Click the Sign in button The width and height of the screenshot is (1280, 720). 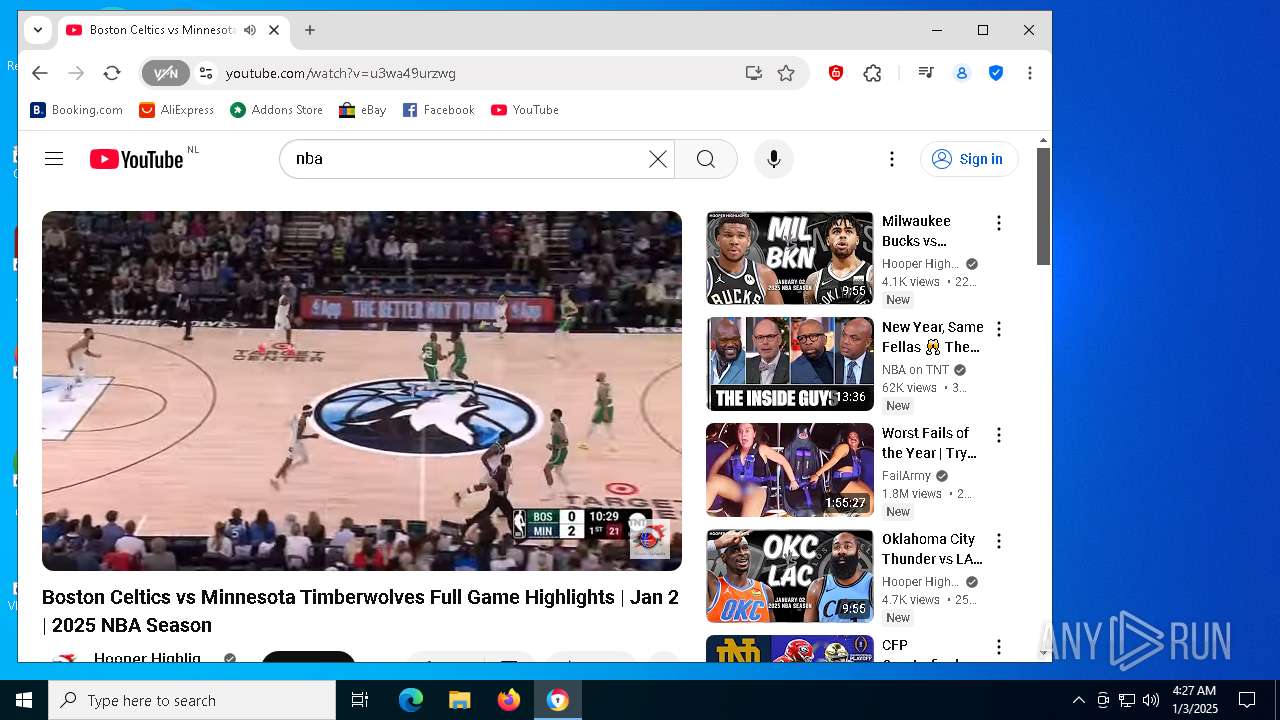coord(969,159)
